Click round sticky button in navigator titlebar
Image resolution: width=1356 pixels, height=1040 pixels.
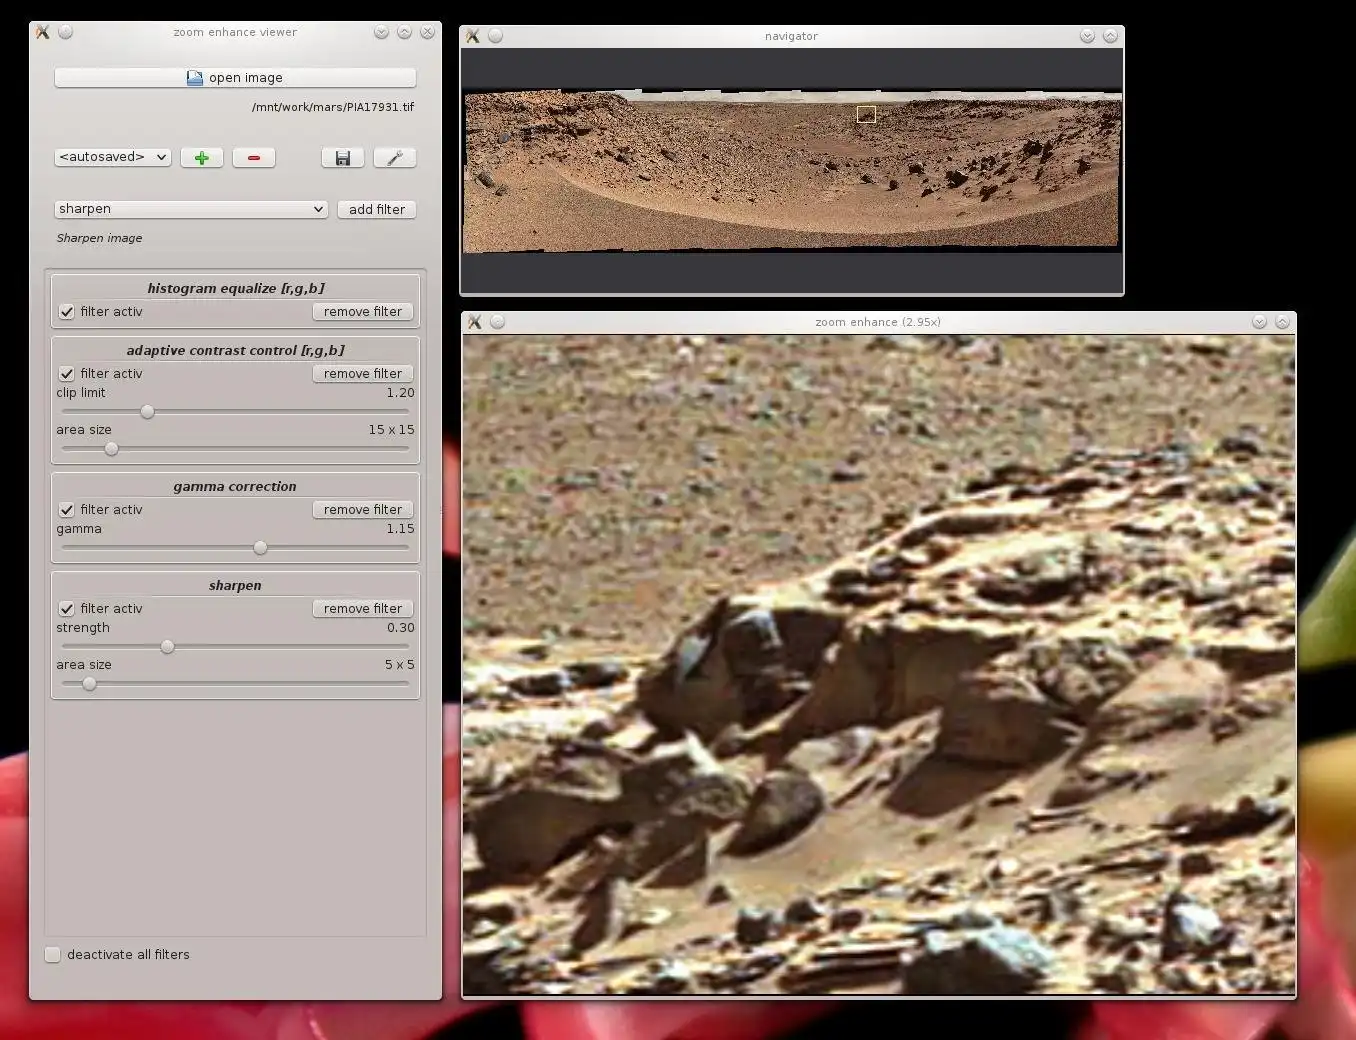[x=495, y=36]
